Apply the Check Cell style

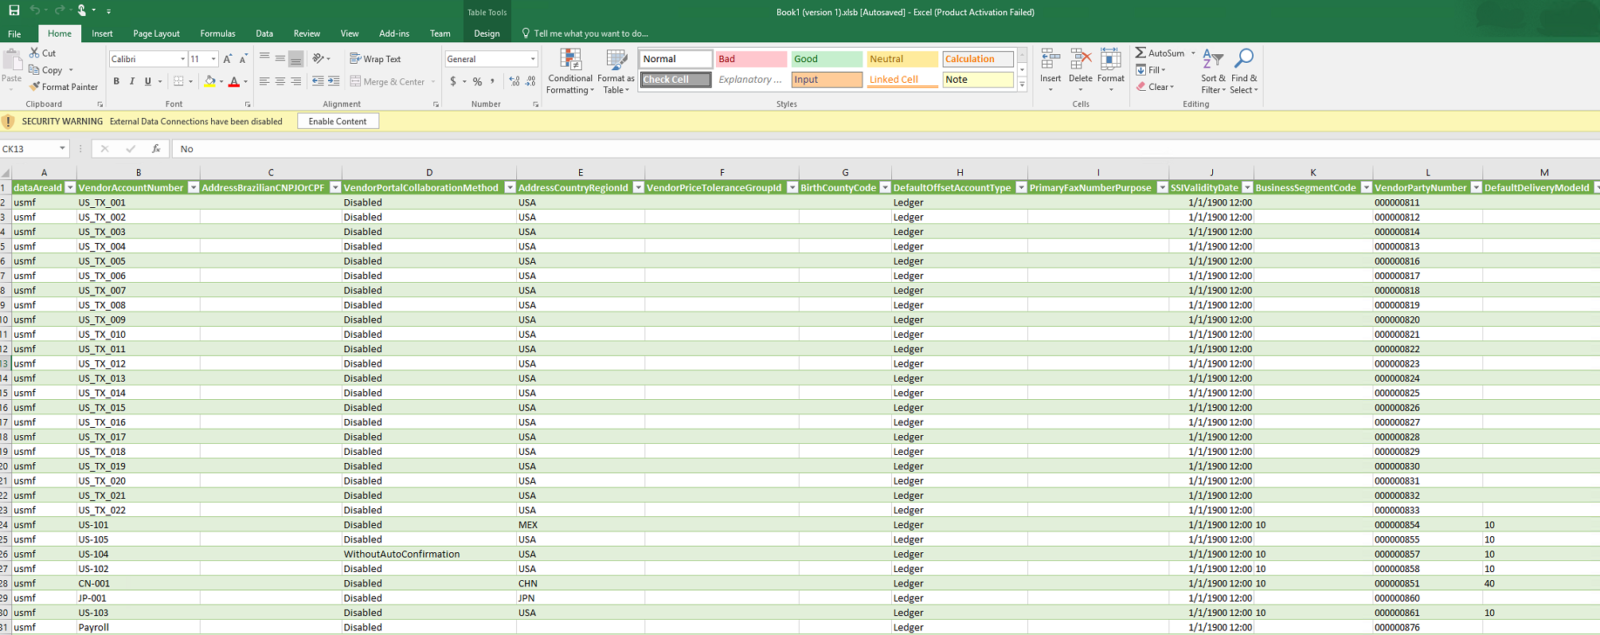click(675, 80)
